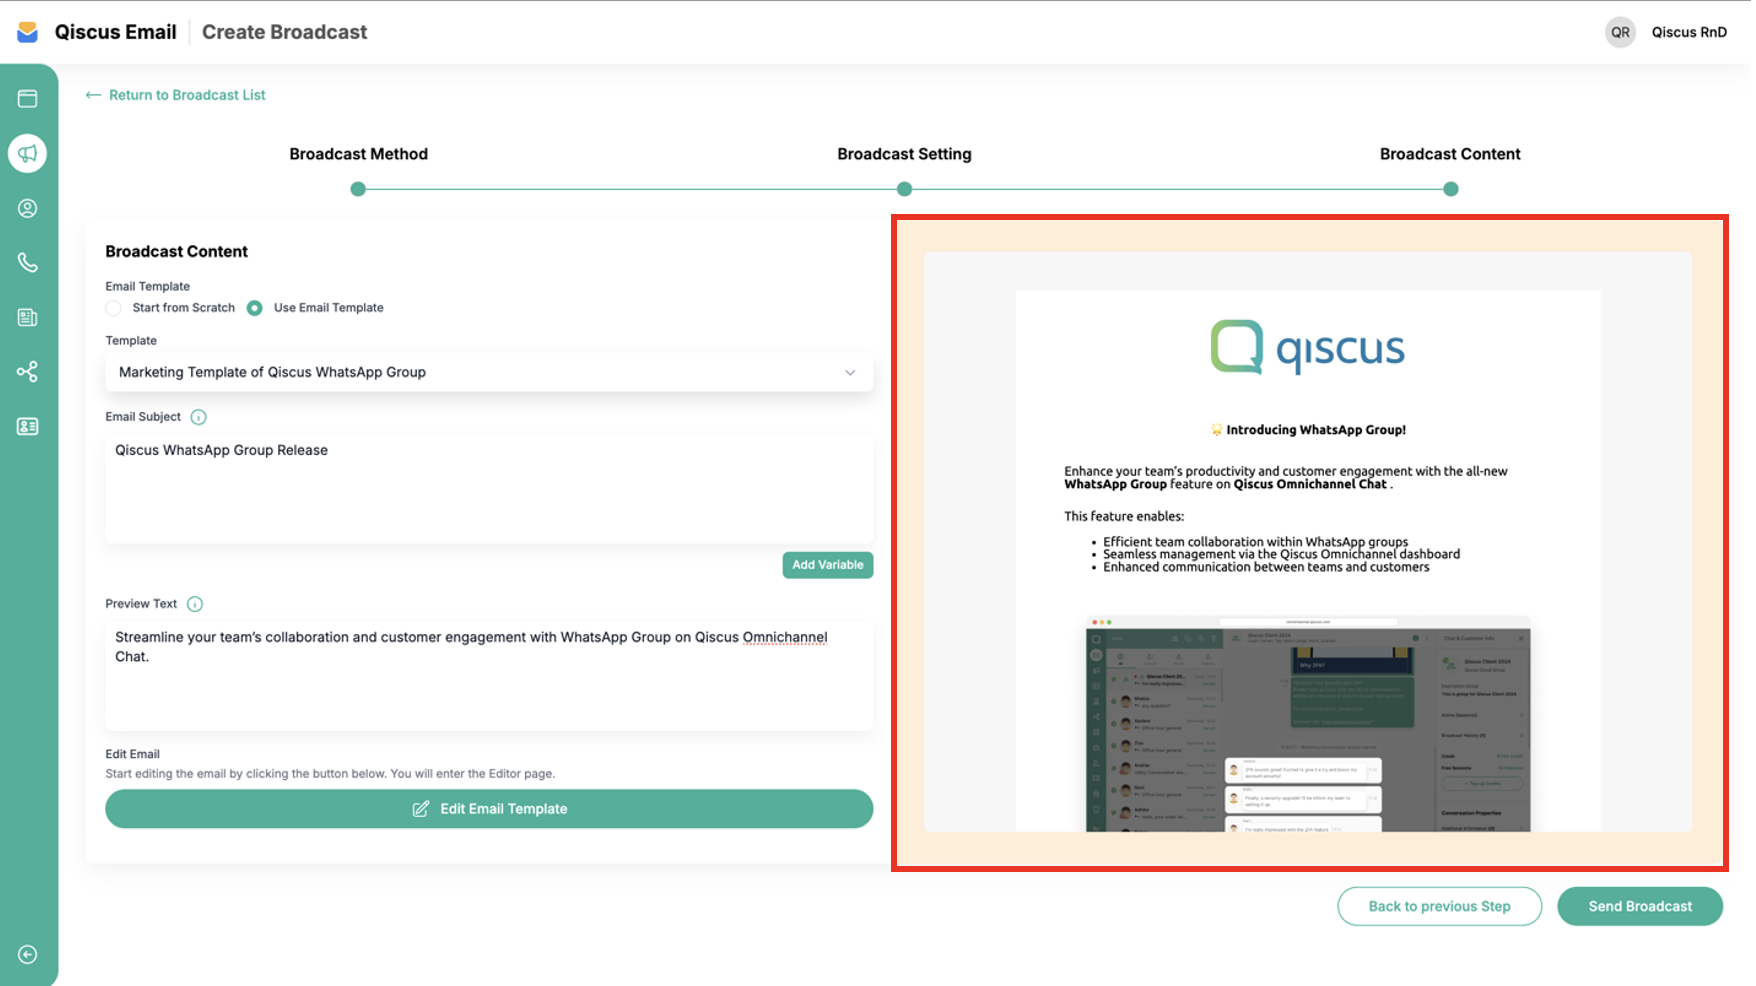The width and height of the screenshot is (1756, 986).
Task: Click the Template dropdown chevron arrow
Action: [850, 373]
